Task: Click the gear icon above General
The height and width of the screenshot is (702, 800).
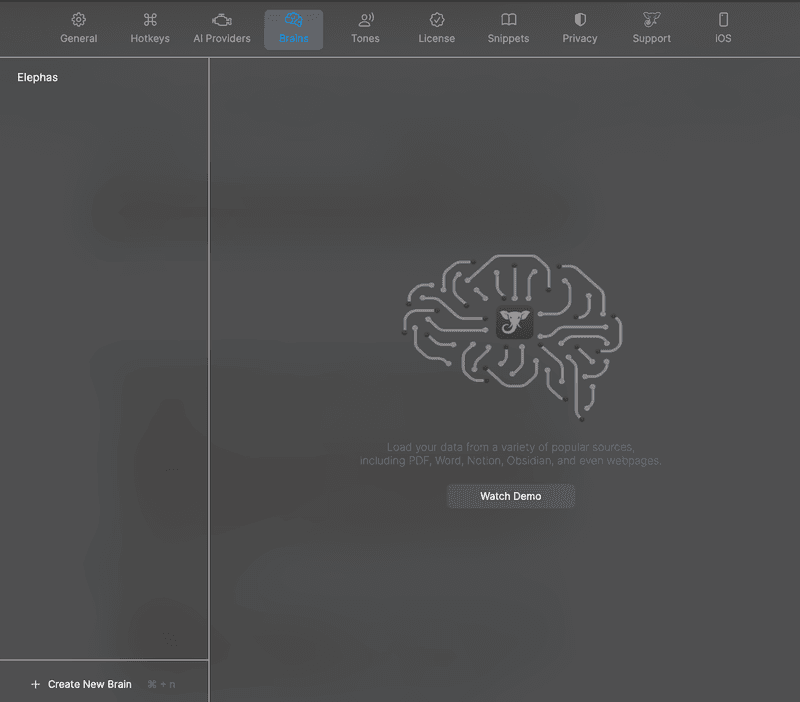Action: point(78,19)
